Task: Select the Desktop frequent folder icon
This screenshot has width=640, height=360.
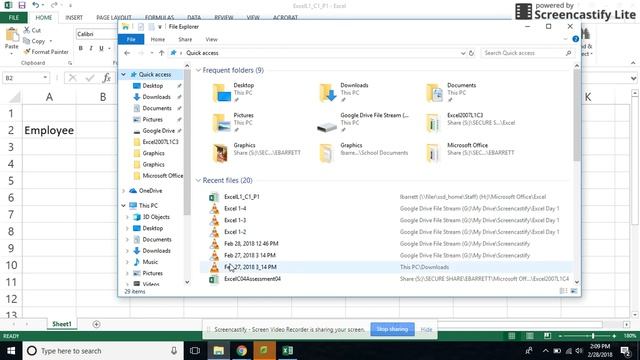Action: coord(222,93)
